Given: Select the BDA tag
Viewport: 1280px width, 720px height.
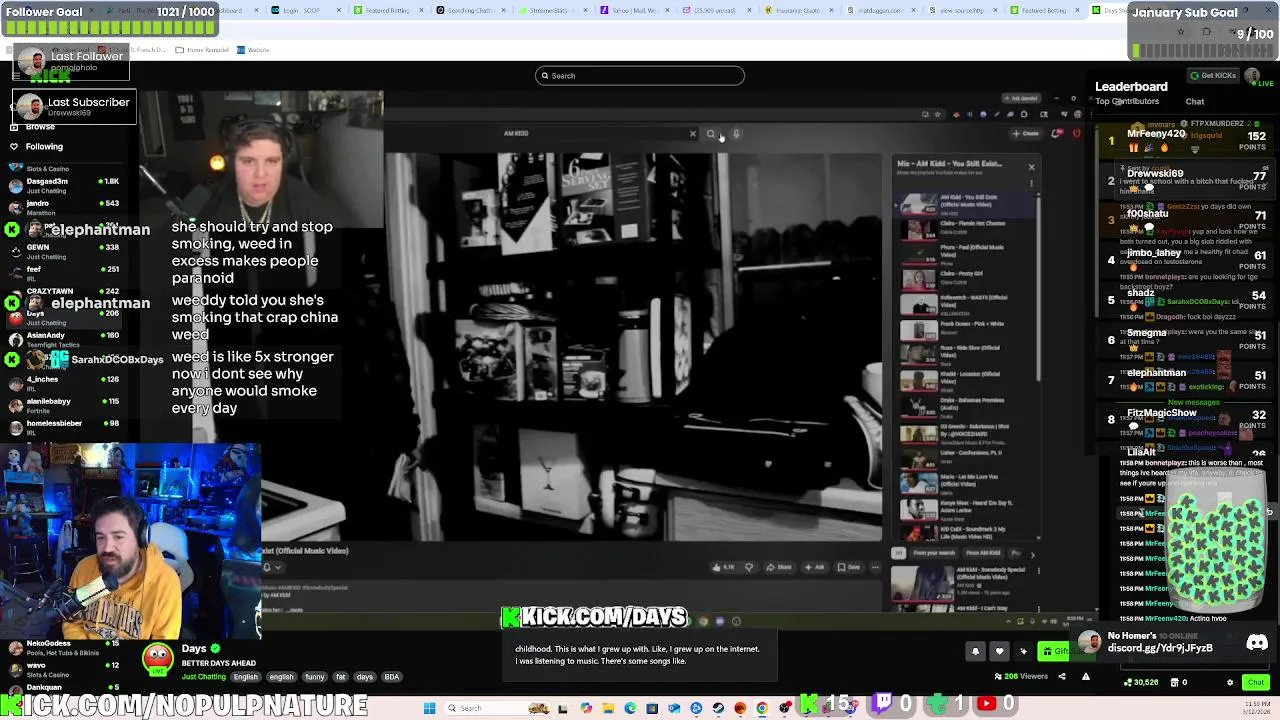Looking at the screenshot, I should (391, 677).
